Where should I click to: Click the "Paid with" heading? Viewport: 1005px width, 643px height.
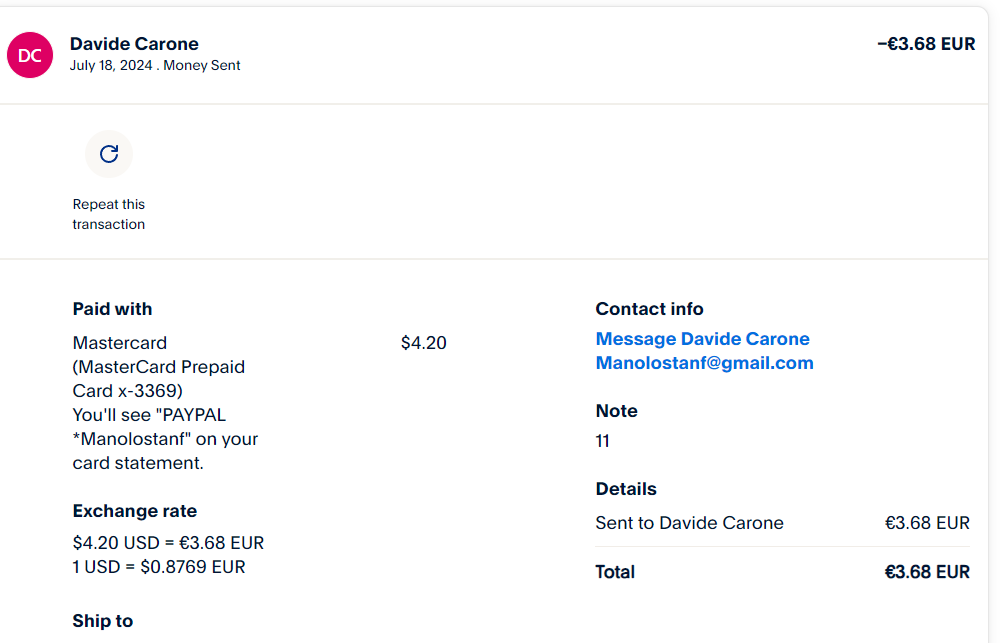click(112, 309)
